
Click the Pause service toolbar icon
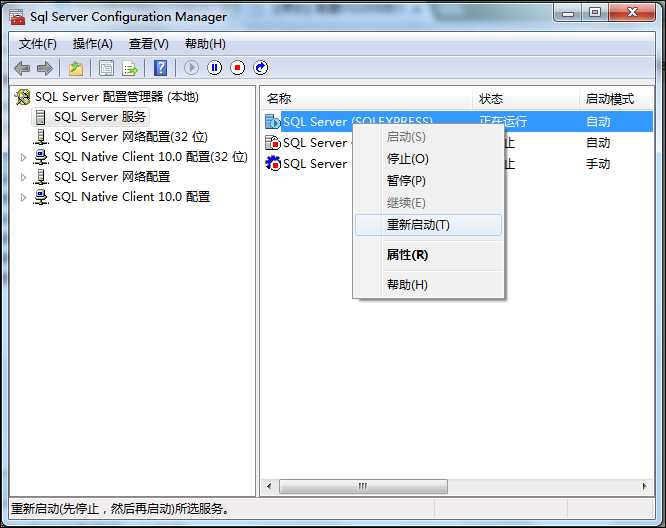pyautogui.click(x=214, y=68)
